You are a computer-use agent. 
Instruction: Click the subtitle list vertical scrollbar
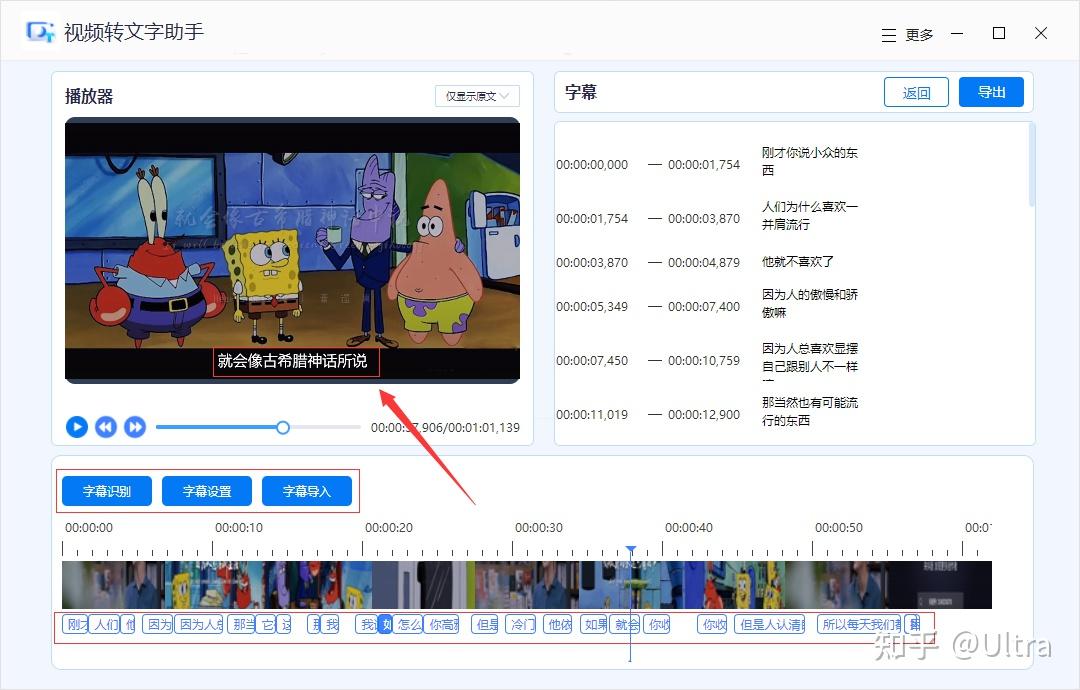tap(1031, 165)
